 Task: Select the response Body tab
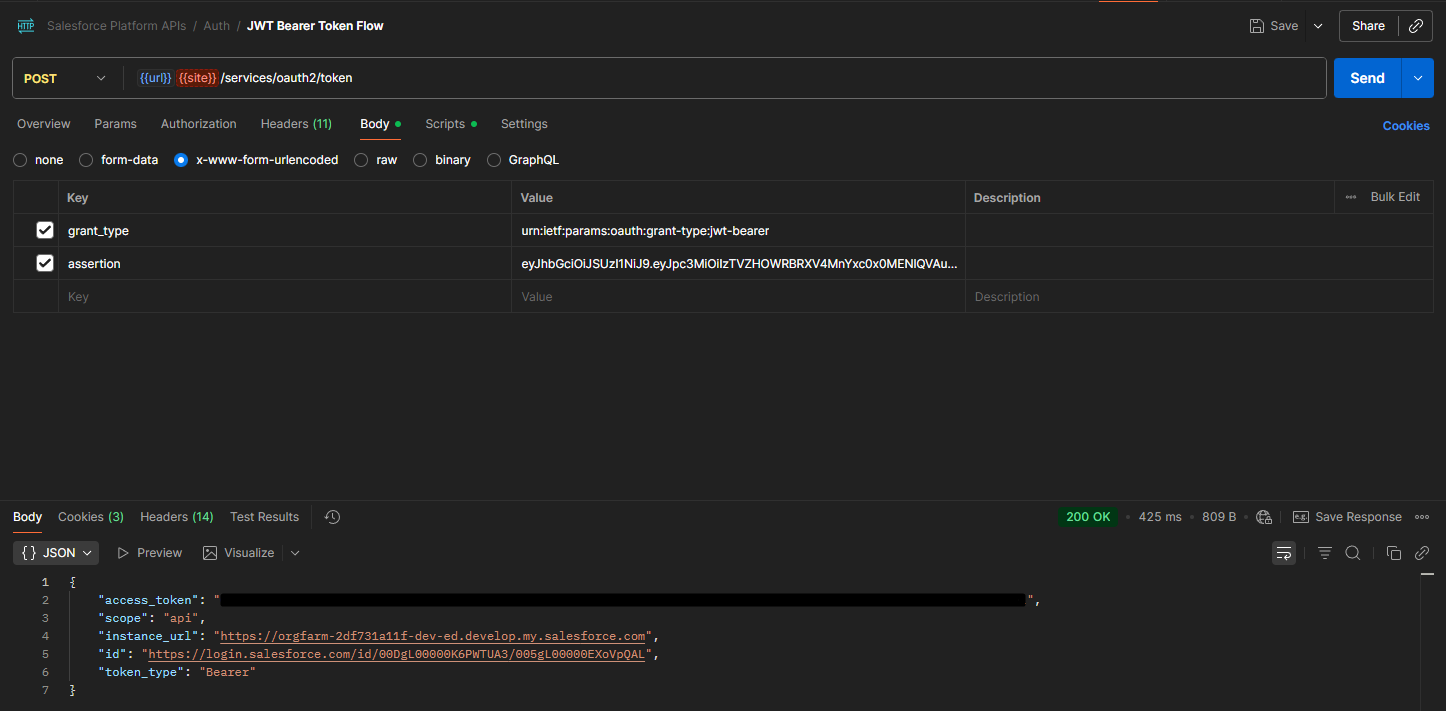coord(27,517)
